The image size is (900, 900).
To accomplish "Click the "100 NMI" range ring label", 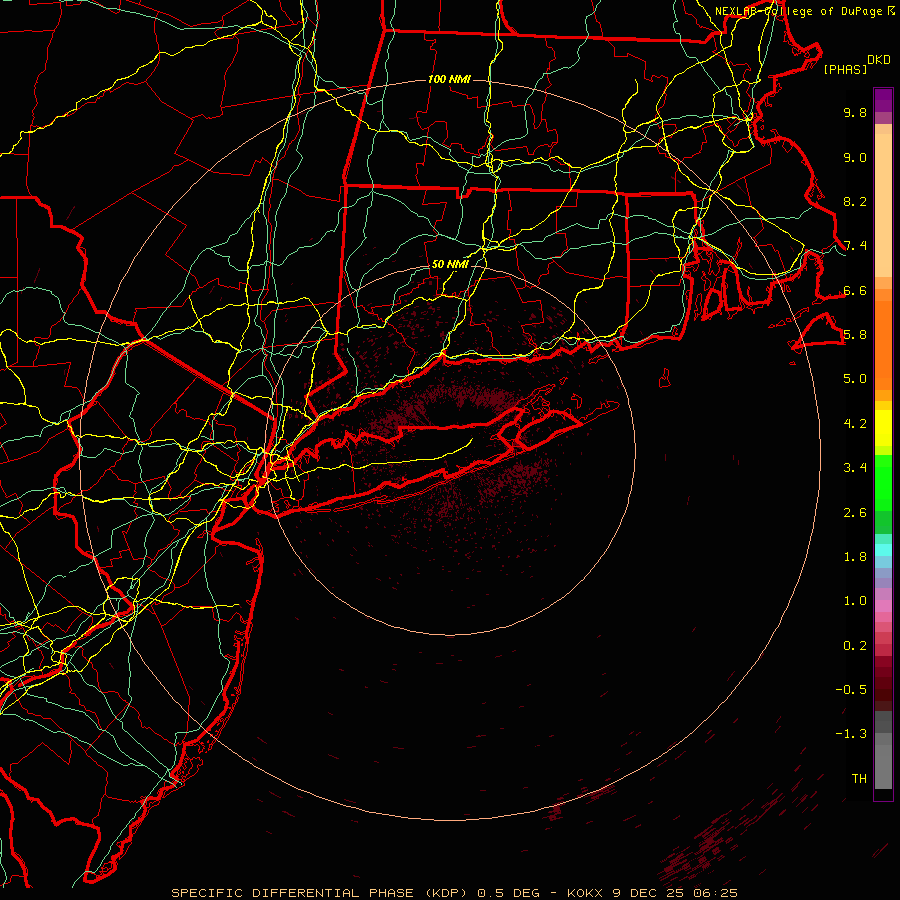I will (x=449, y=79).
